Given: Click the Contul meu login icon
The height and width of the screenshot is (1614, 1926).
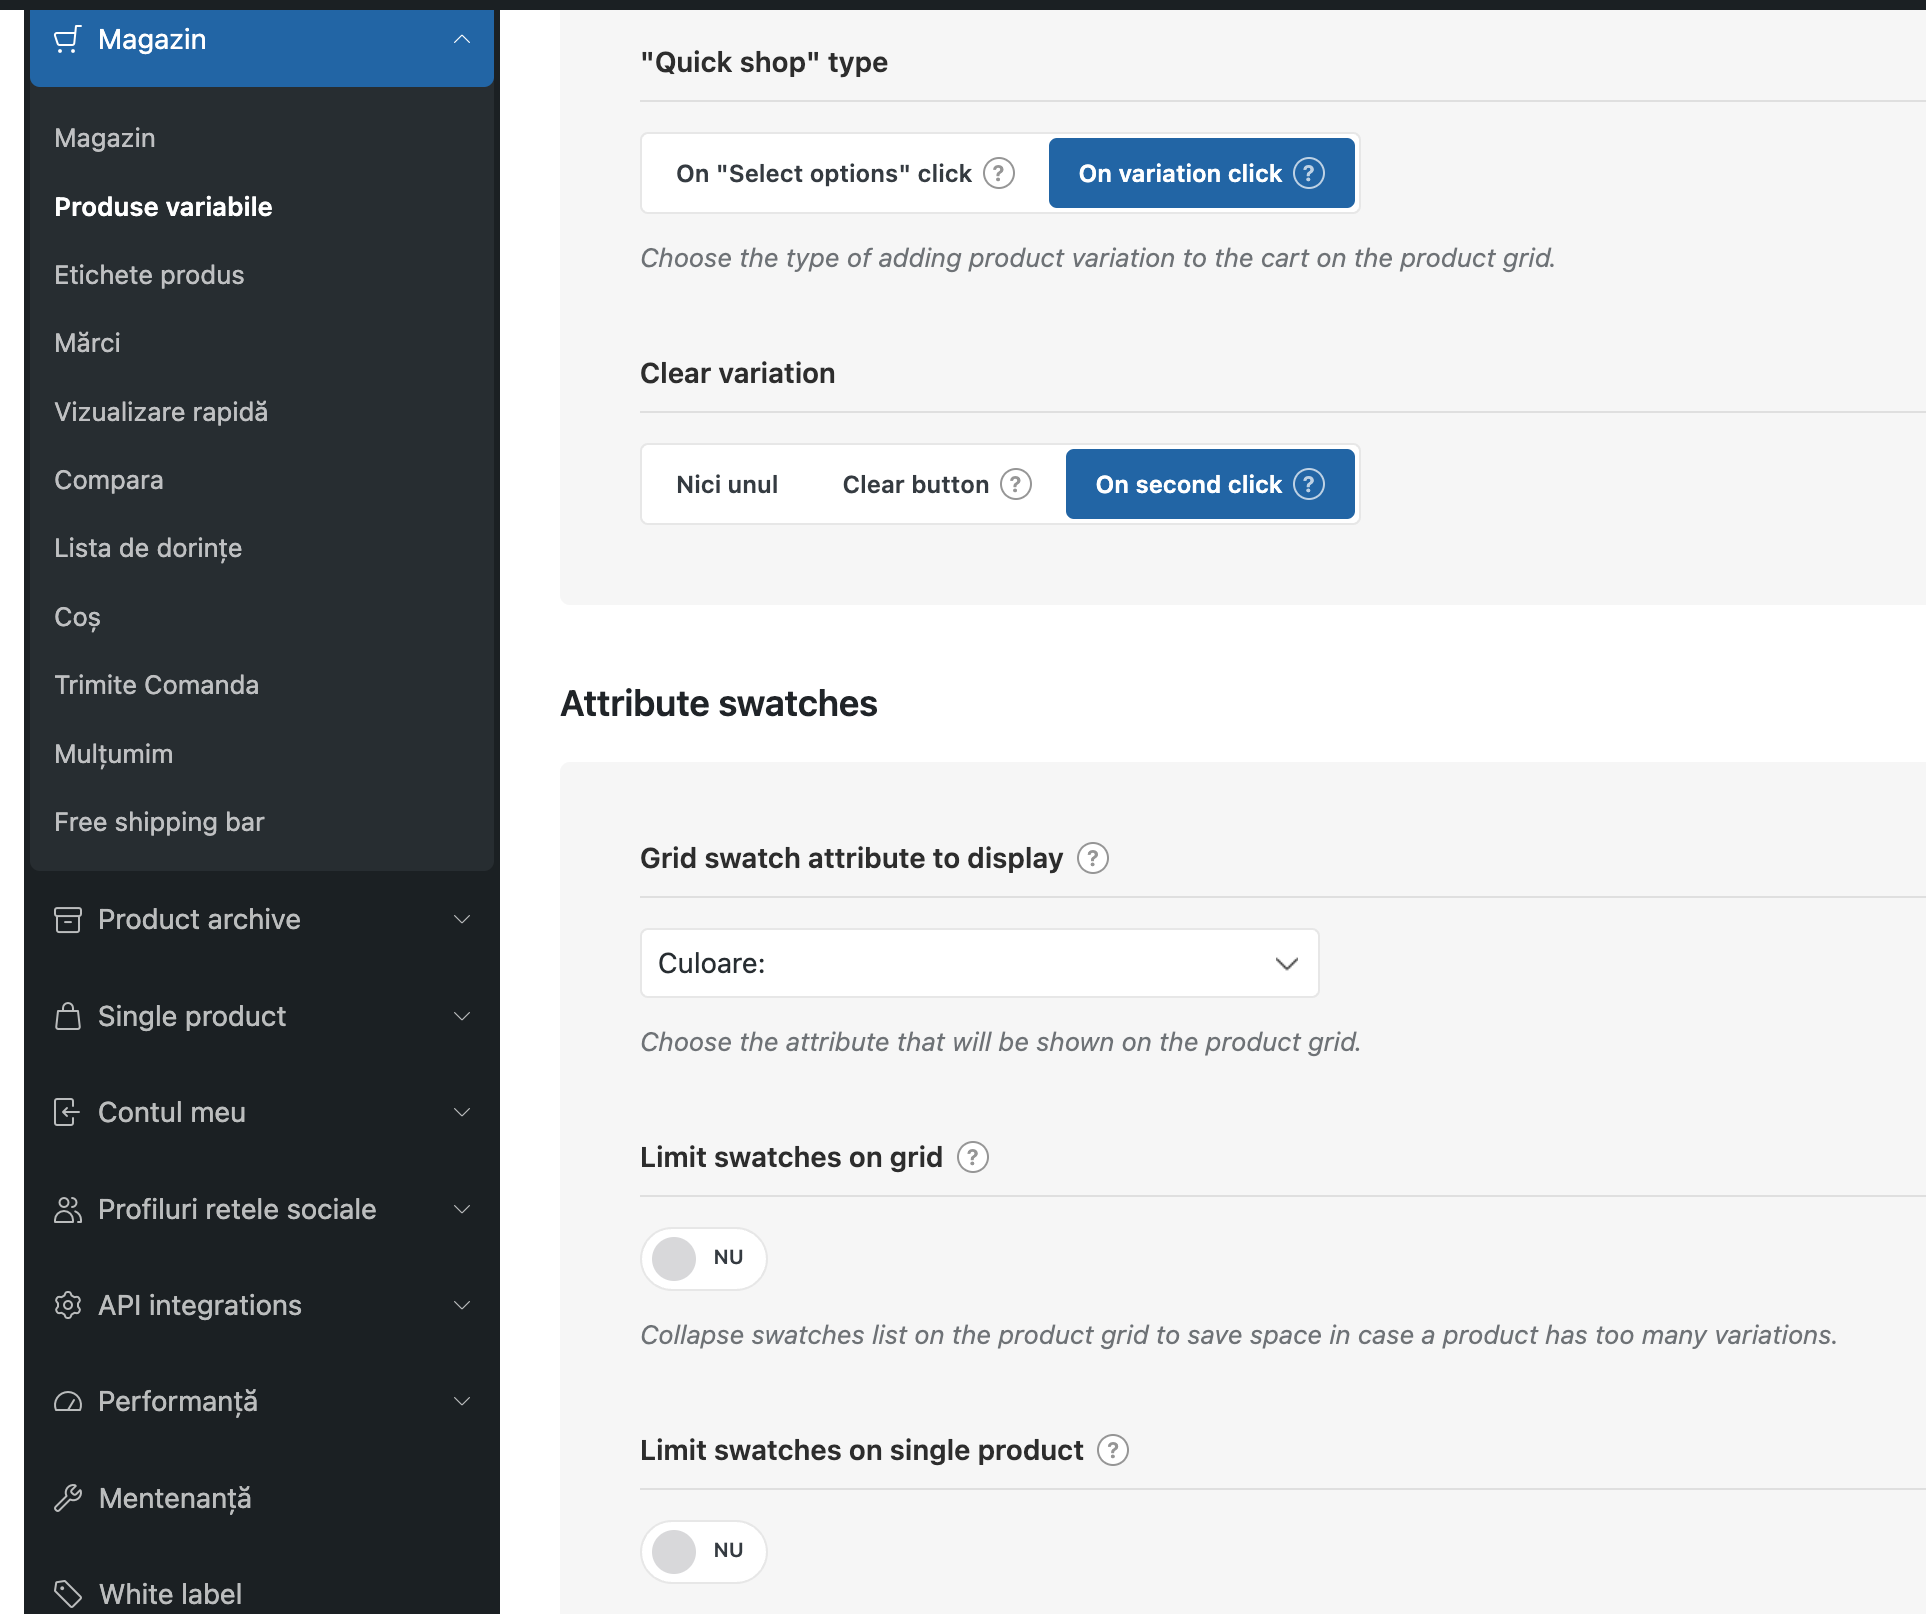Looking at the screenshot, I should (x=67, y=1112).
